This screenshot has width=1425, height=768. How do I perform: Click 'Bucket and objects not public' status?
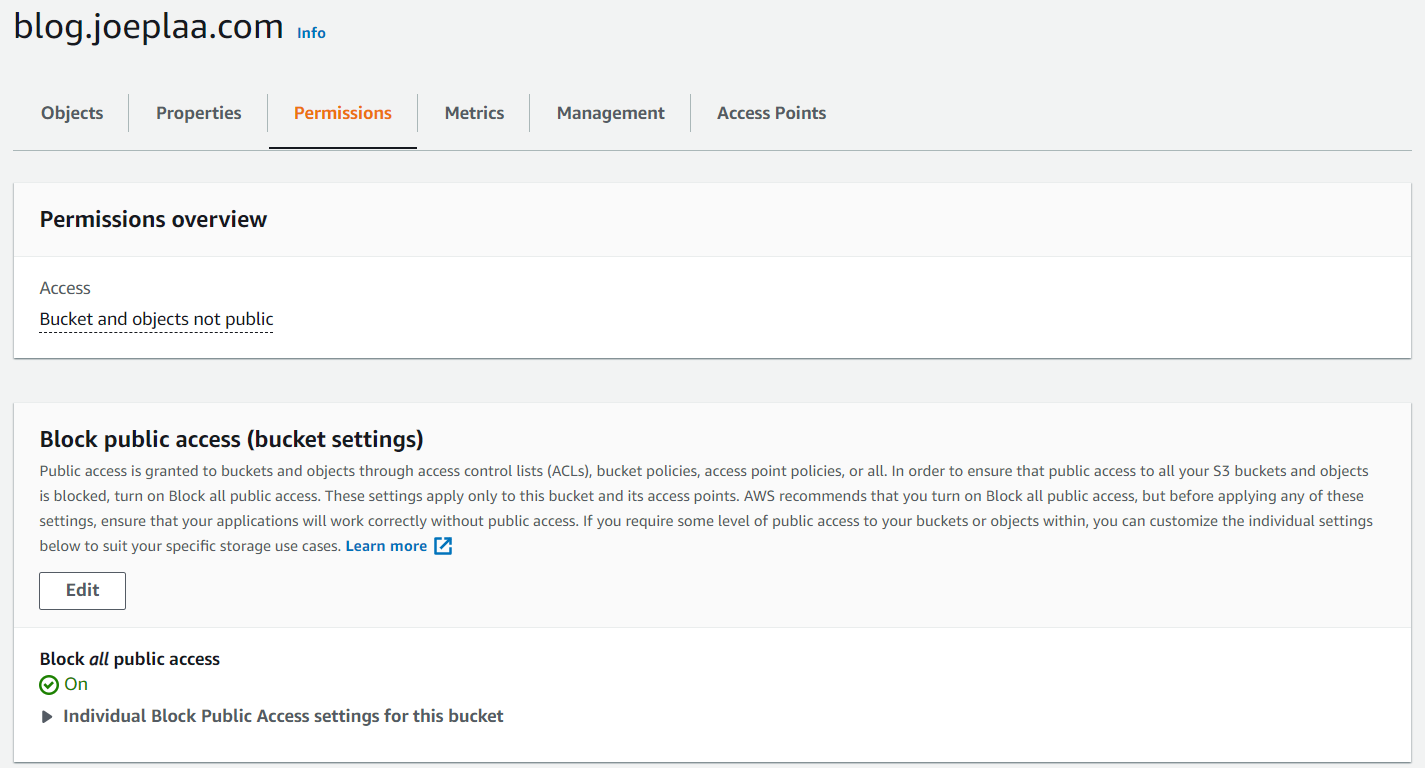click(x=156, y=320)
